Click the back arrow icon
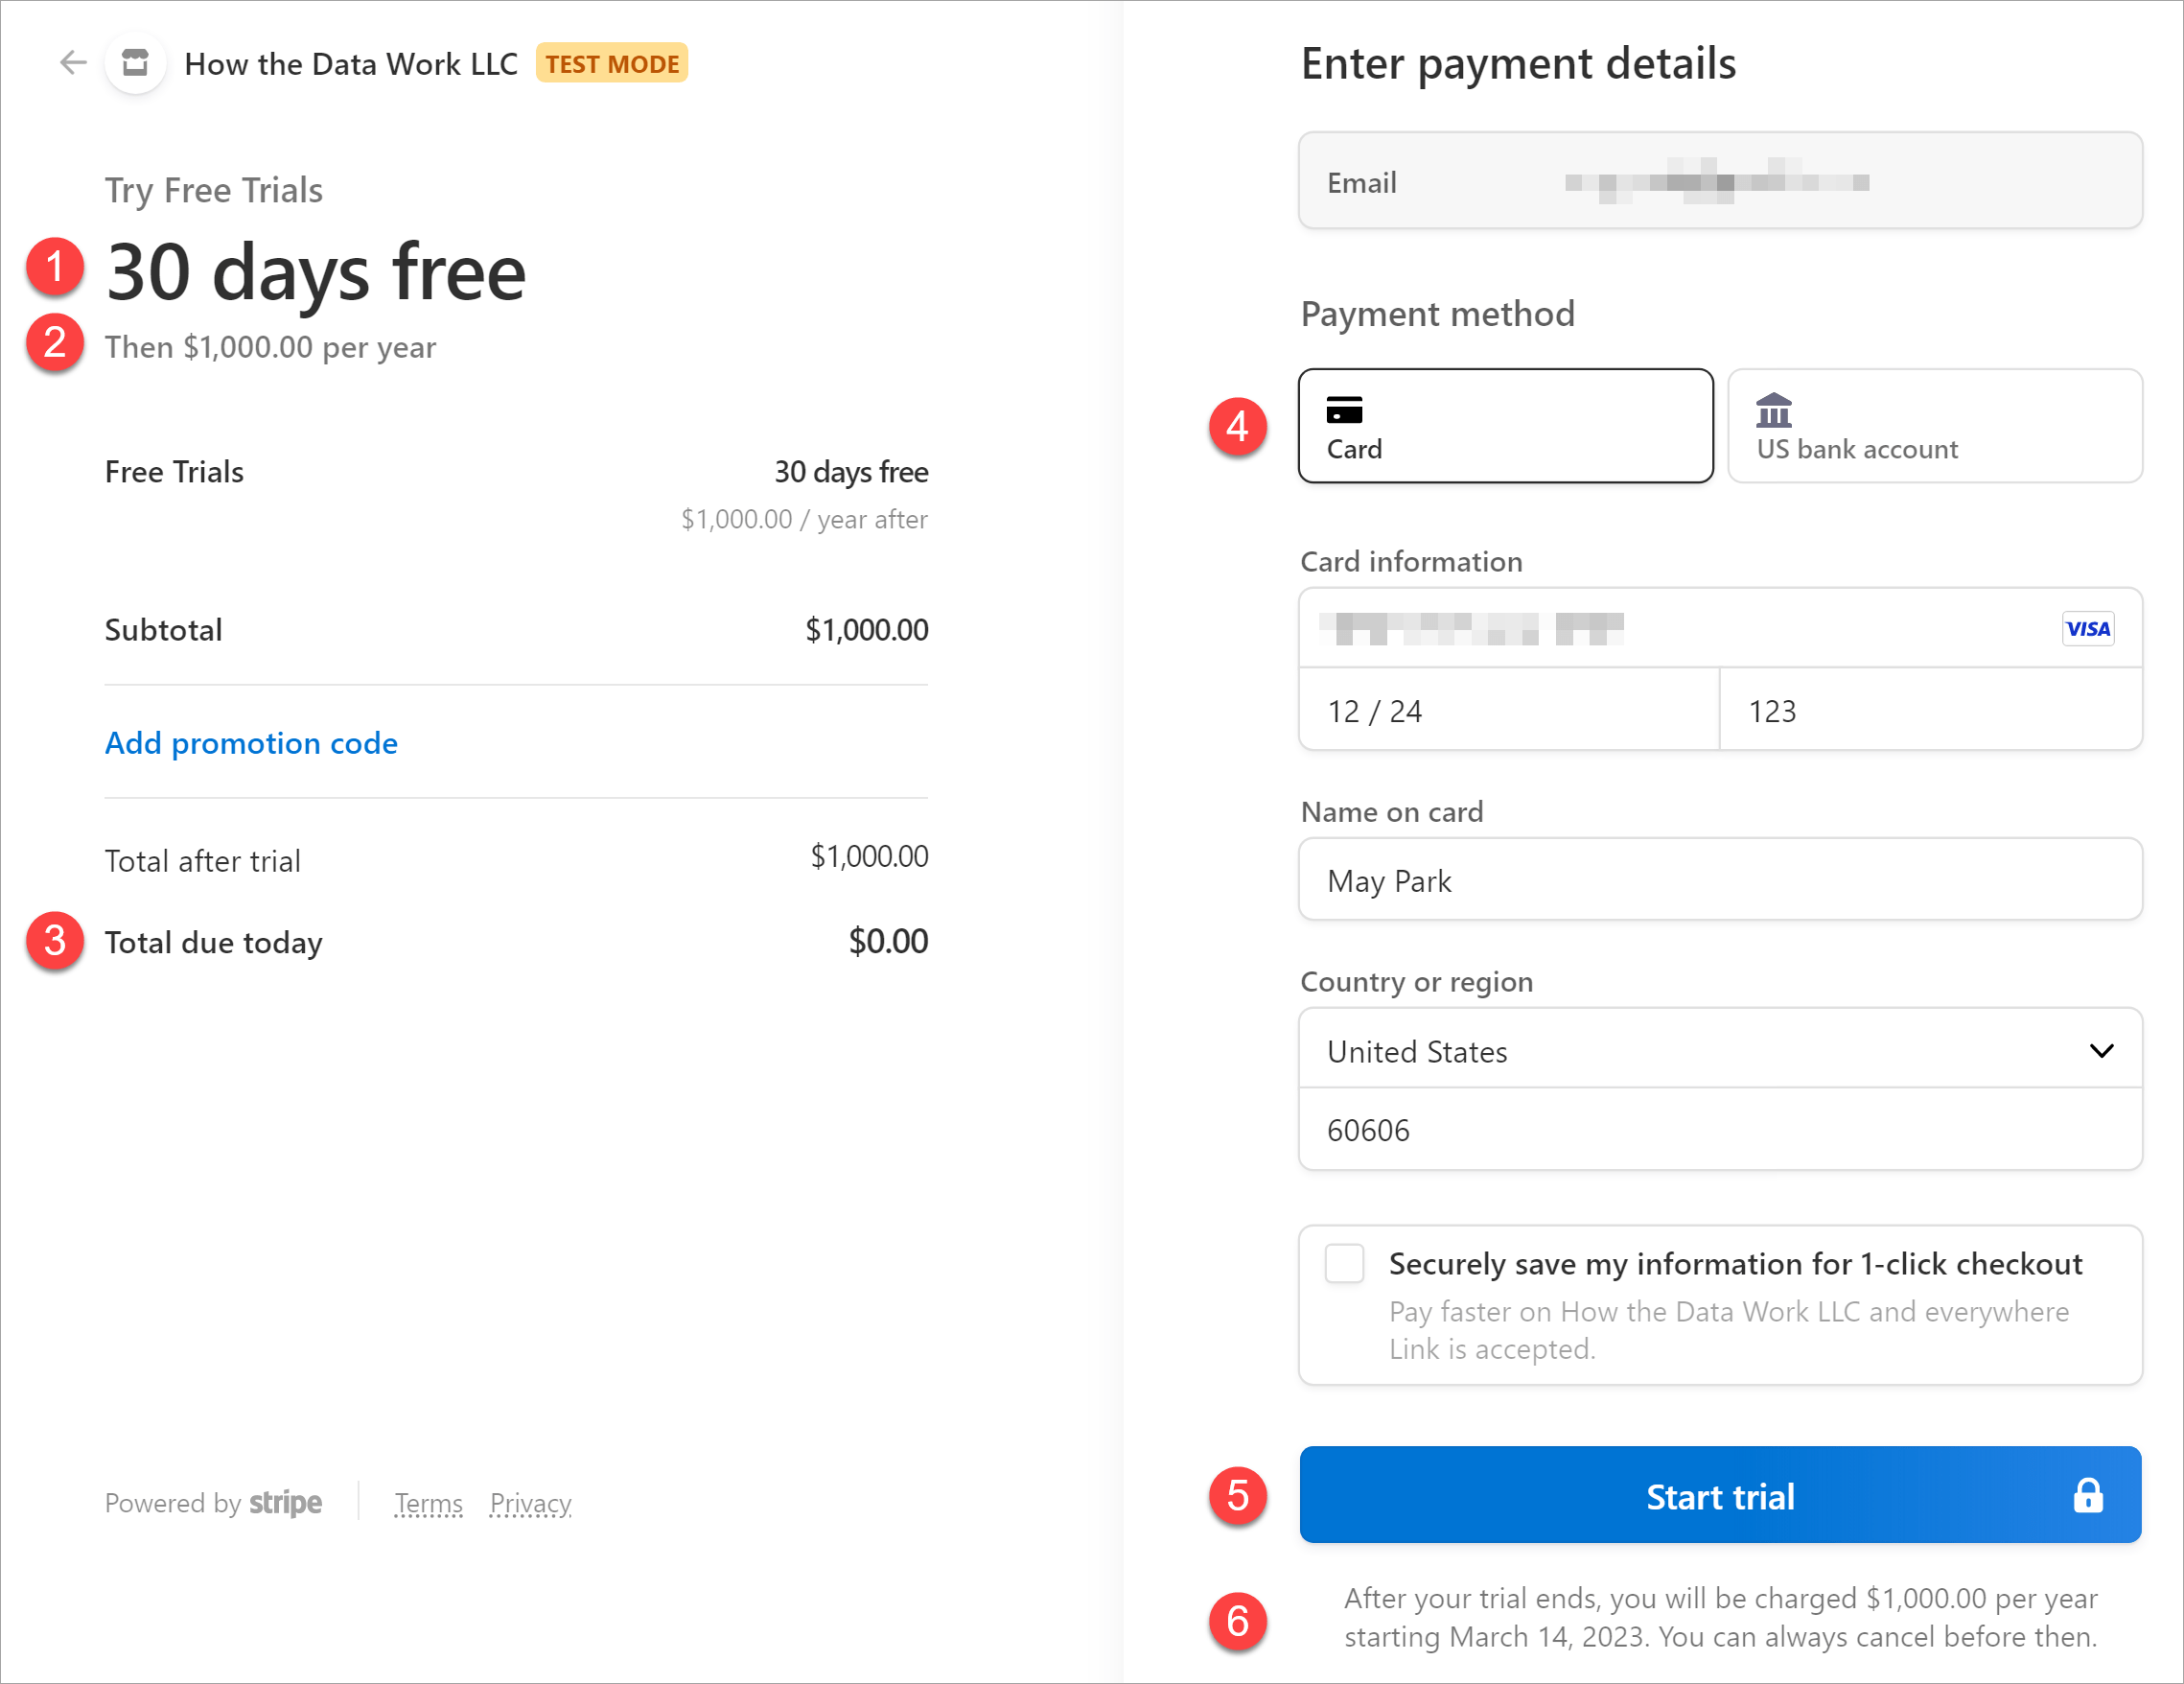This screenshot has width=2184, height=1684. [x=72, y=63]
